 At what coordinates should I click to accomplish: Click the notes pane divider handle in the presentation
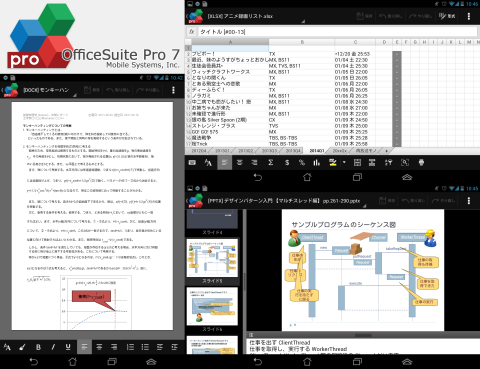click(363, 335)
